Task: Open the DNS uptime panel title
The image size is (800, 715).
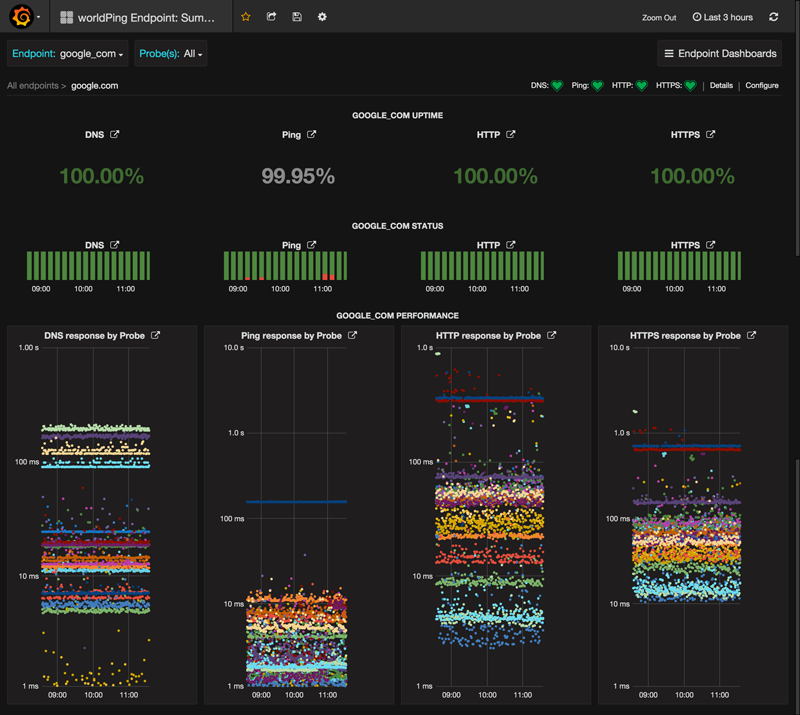Action: coord(94,135)
